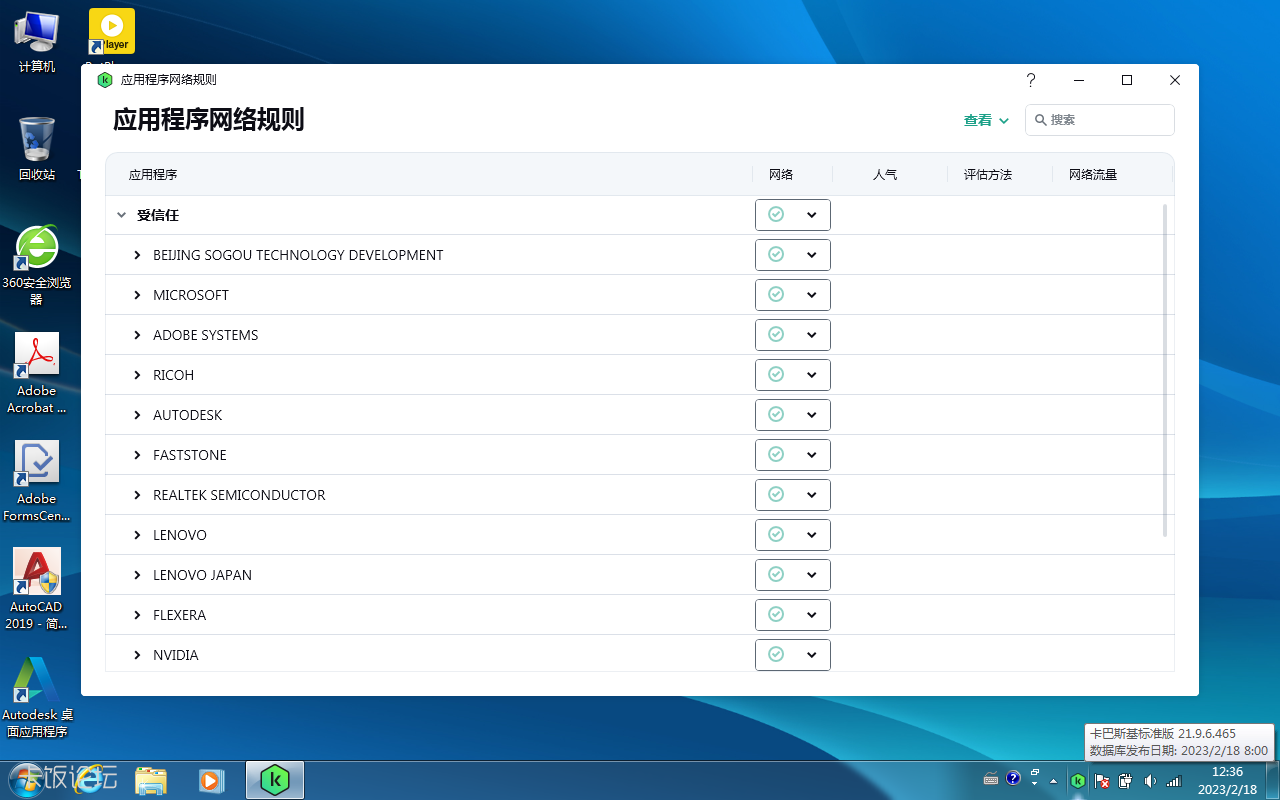The width and height of the screenshot is (1280, 800).
Task: Sort by 人气 column header
Action: click(x=885, y=175)
